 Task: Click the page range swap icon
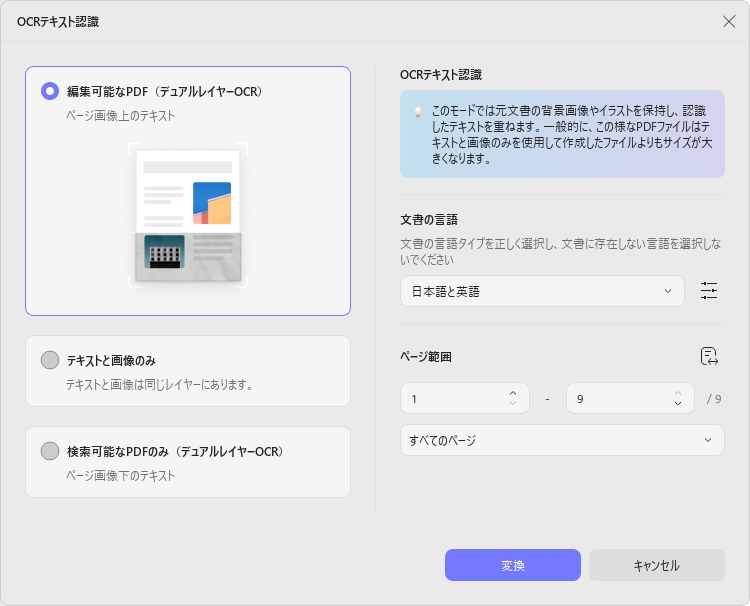click(709, 356)
